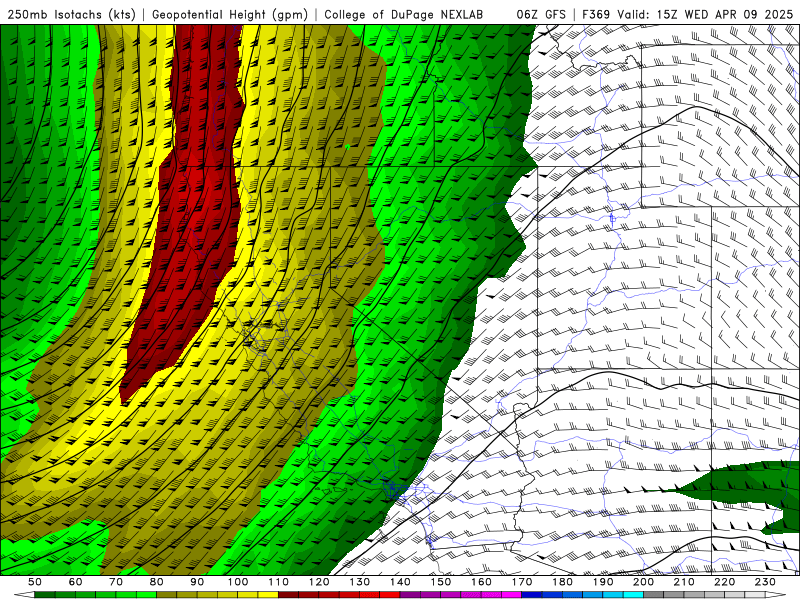Screen dimensions: 800x600
Task: Select the cyan swatch left of 200
Action: coord(633,595)
